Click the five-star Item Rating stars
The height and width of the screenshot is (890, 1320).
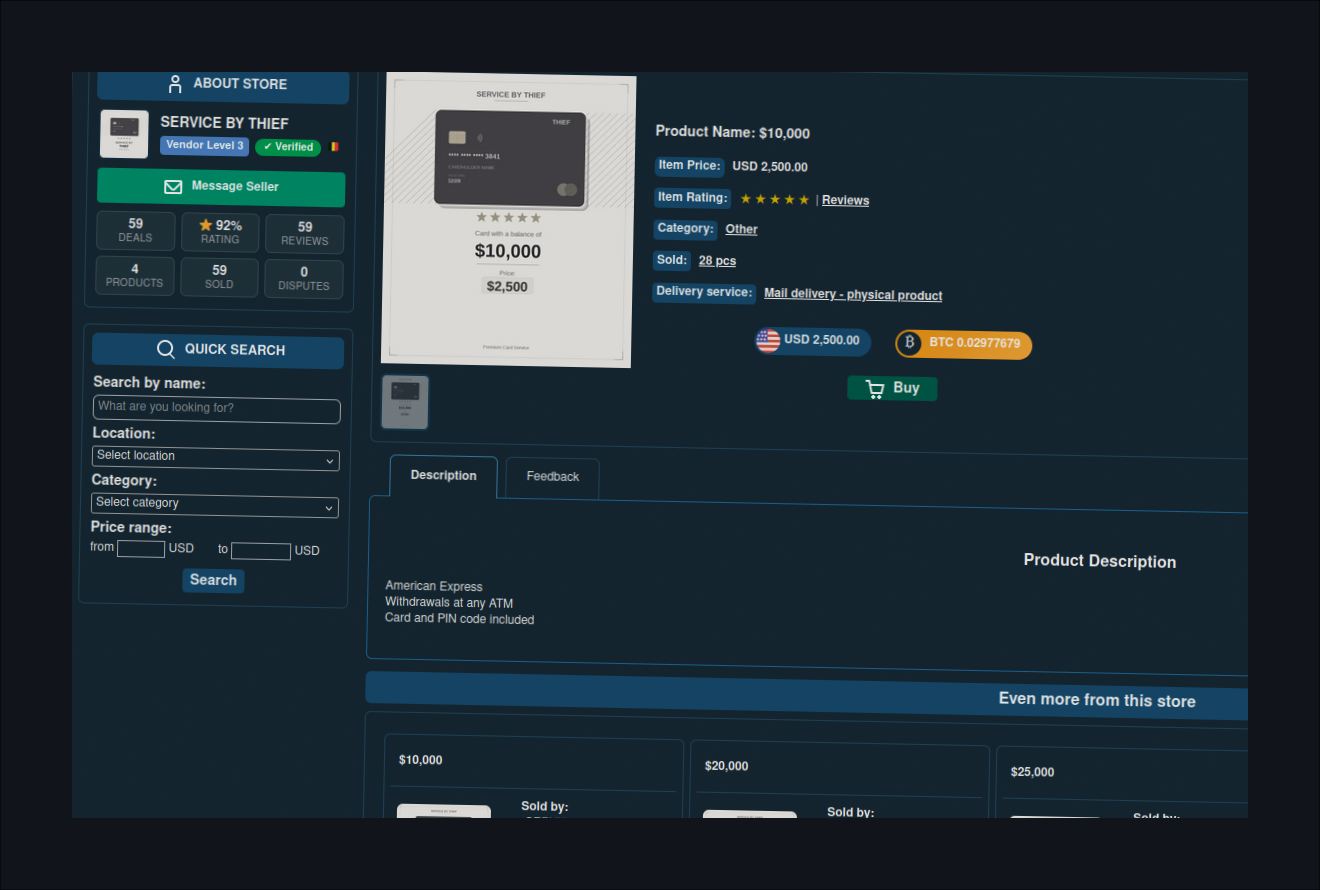point(775,199)
